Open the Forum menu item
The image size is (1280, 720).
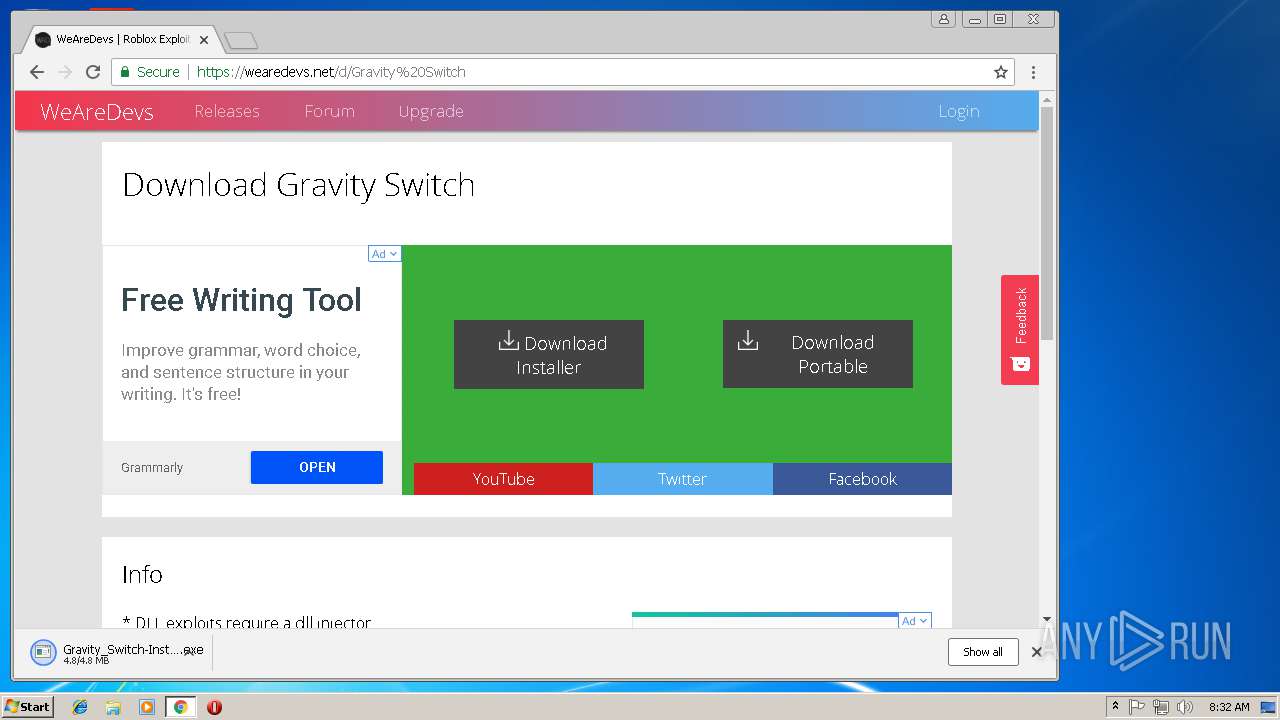coord(329,111)
